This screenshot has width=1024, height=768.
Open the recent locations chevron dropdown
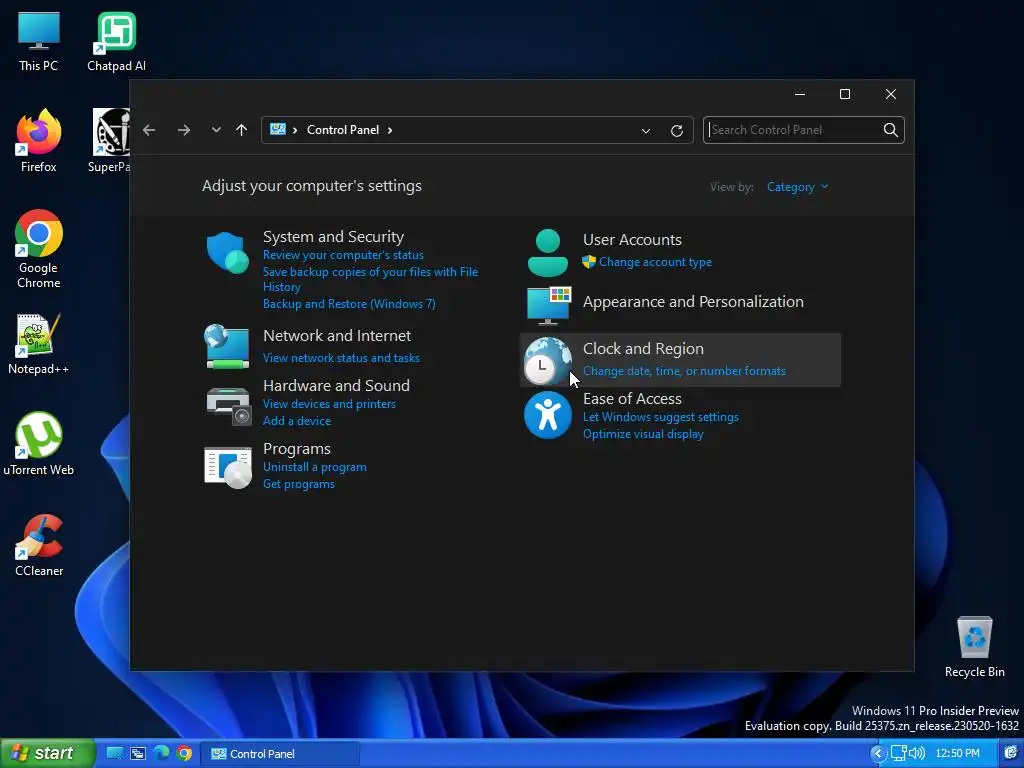click(216, 130)
